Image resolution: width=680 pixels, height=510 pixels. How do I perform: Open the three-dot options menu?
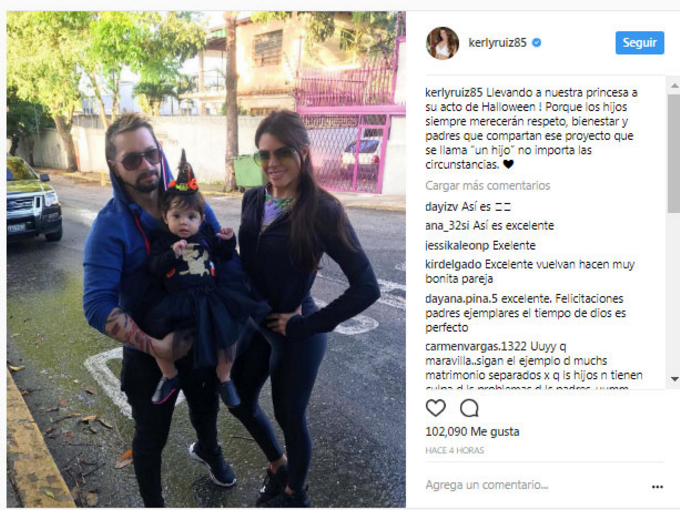click(x=657, y=487)
